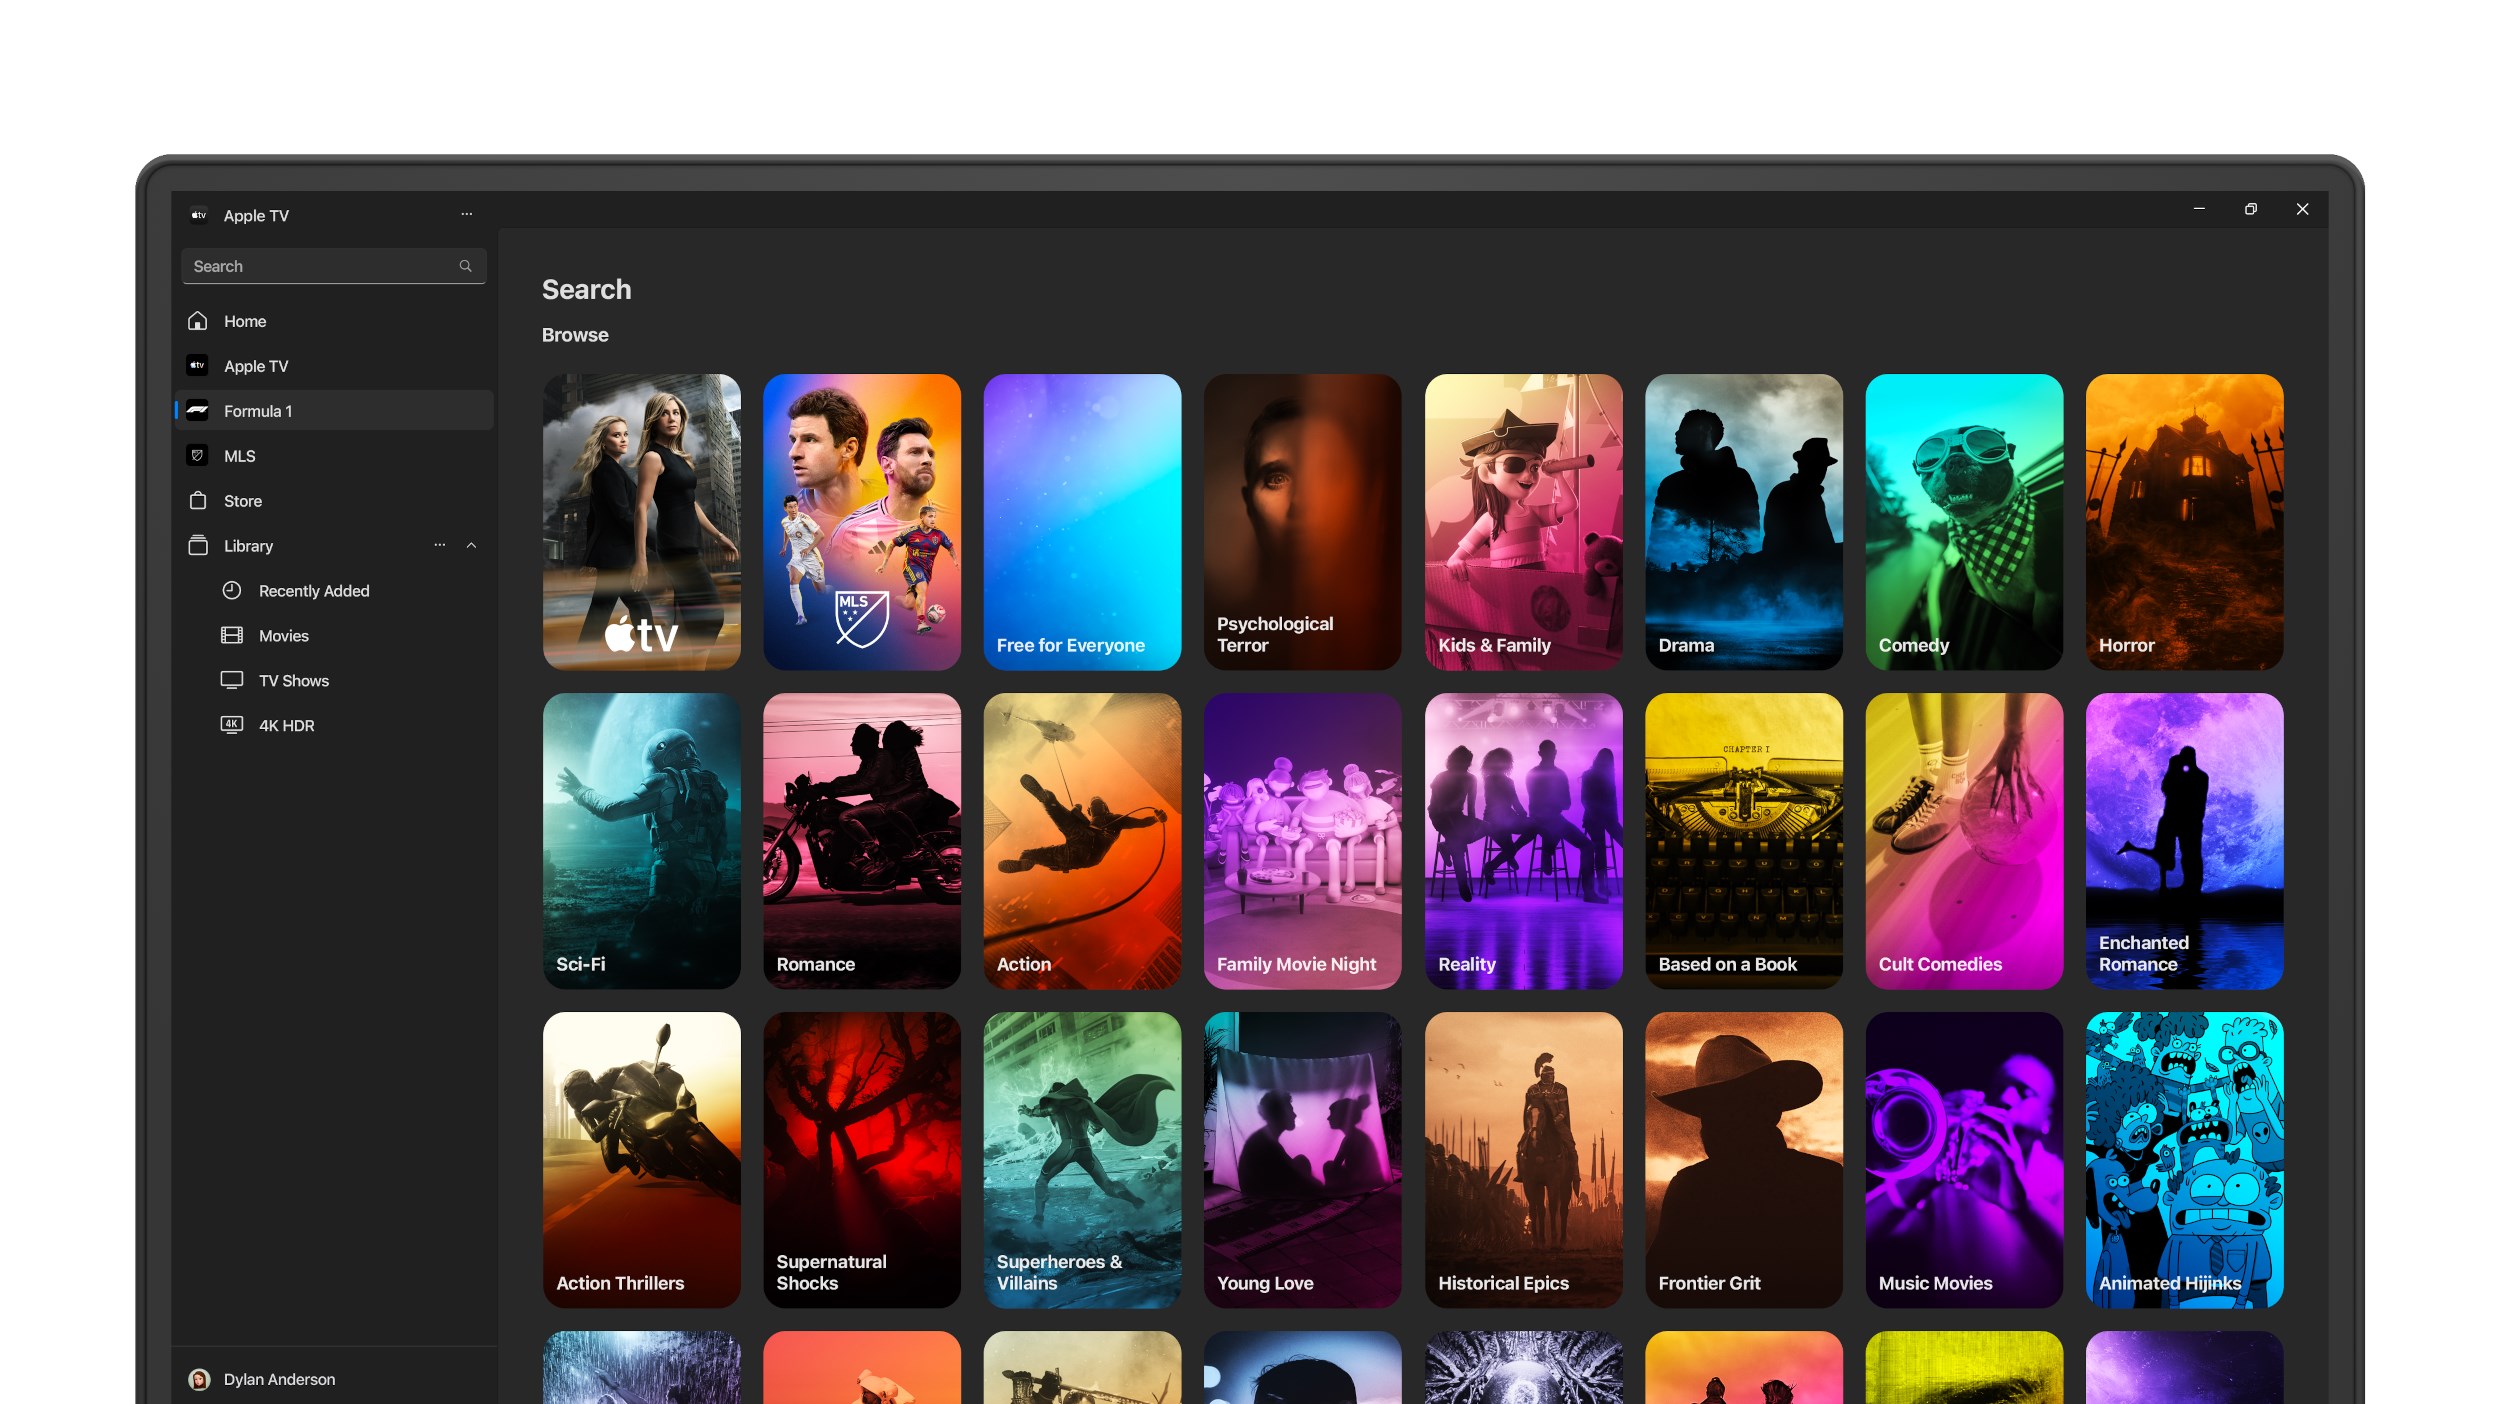Open the ellipsis menu beside Apple TV title
This screenshot has width=2500, height=1404.
466,214
